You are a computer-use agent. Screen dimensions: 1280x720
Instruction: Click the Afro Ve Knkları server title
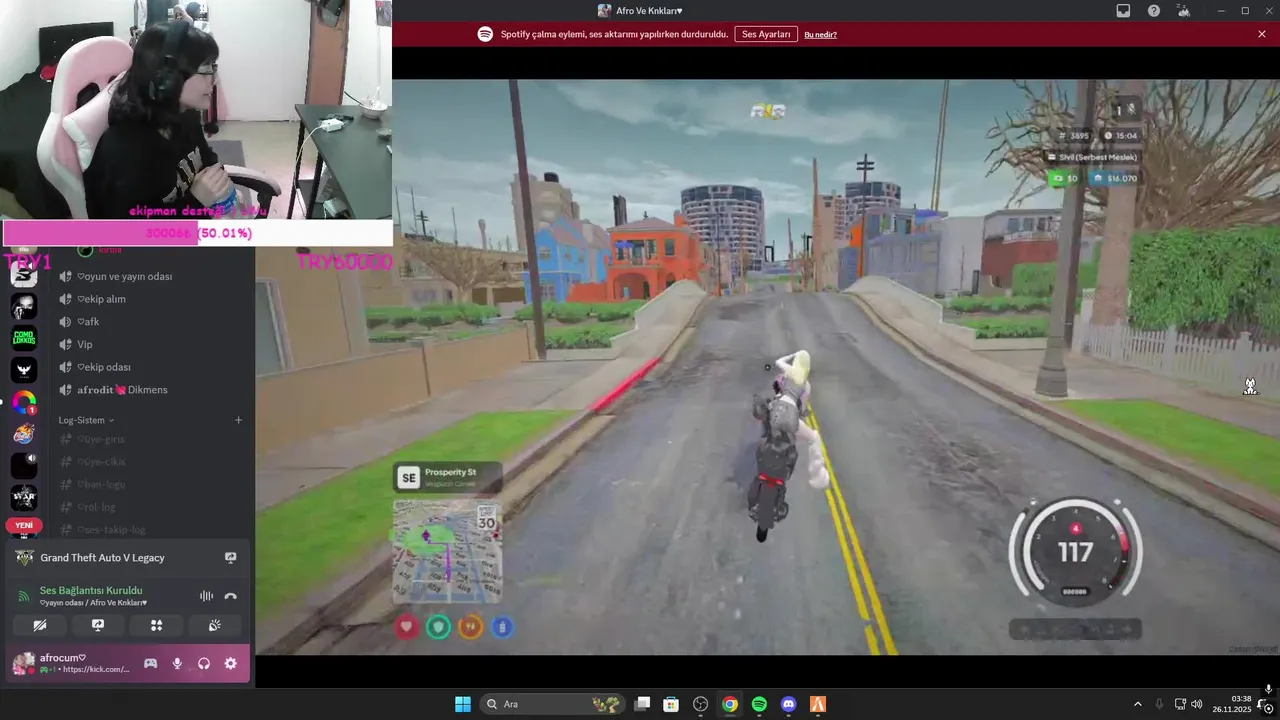[648, 11]
